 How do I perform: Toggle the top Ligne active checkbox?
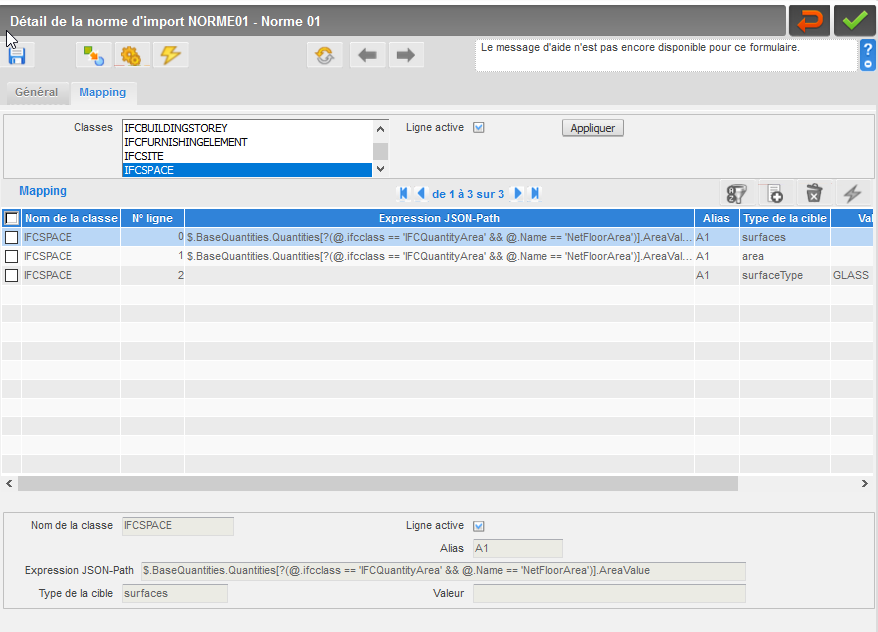click(479, 128)
